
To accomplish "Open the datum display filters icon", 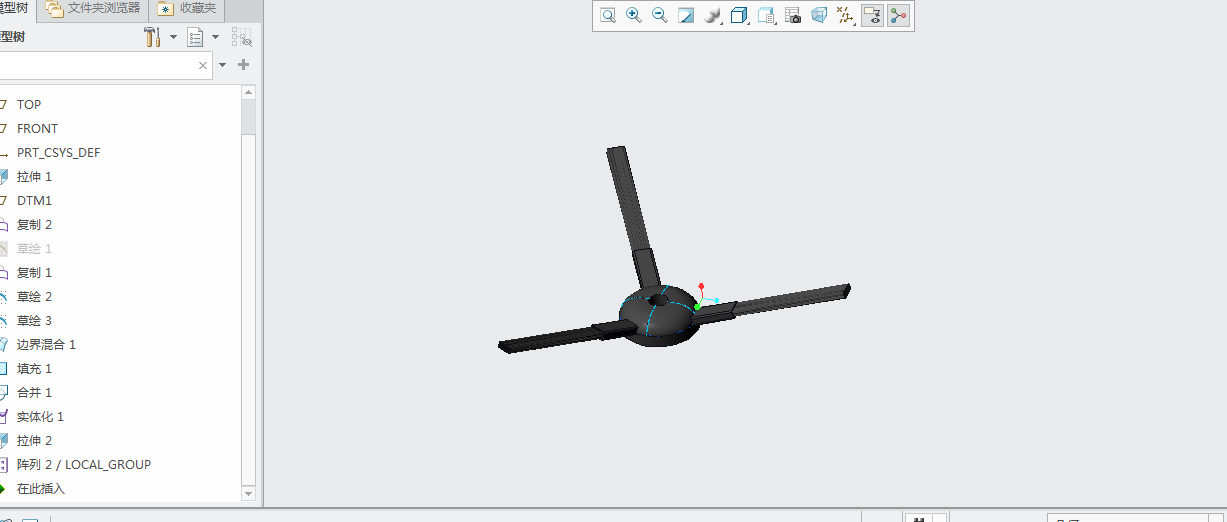I will 846,15.
